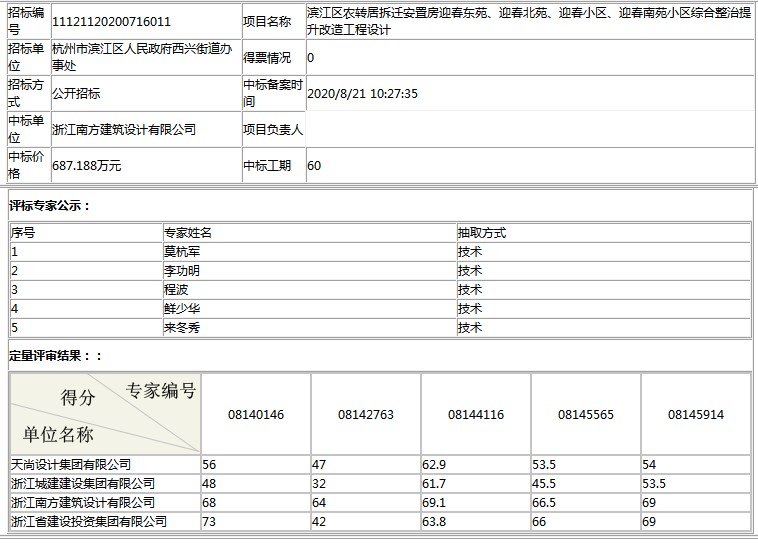
Task: Click score 32 for 浙江城建建设集团
Action: [x=319, y=484]
